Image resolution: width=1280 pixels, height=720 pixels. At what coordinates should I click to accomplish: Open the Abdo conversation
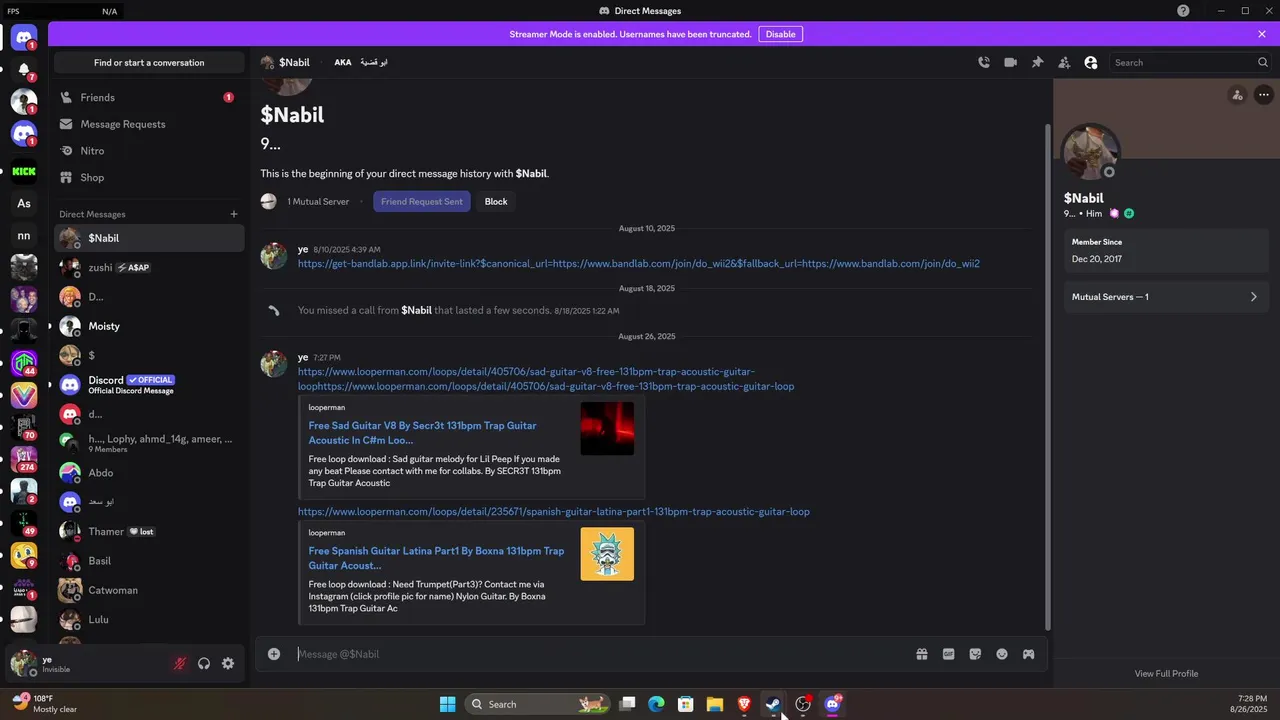pyautogui.click(x=149, y=472)
